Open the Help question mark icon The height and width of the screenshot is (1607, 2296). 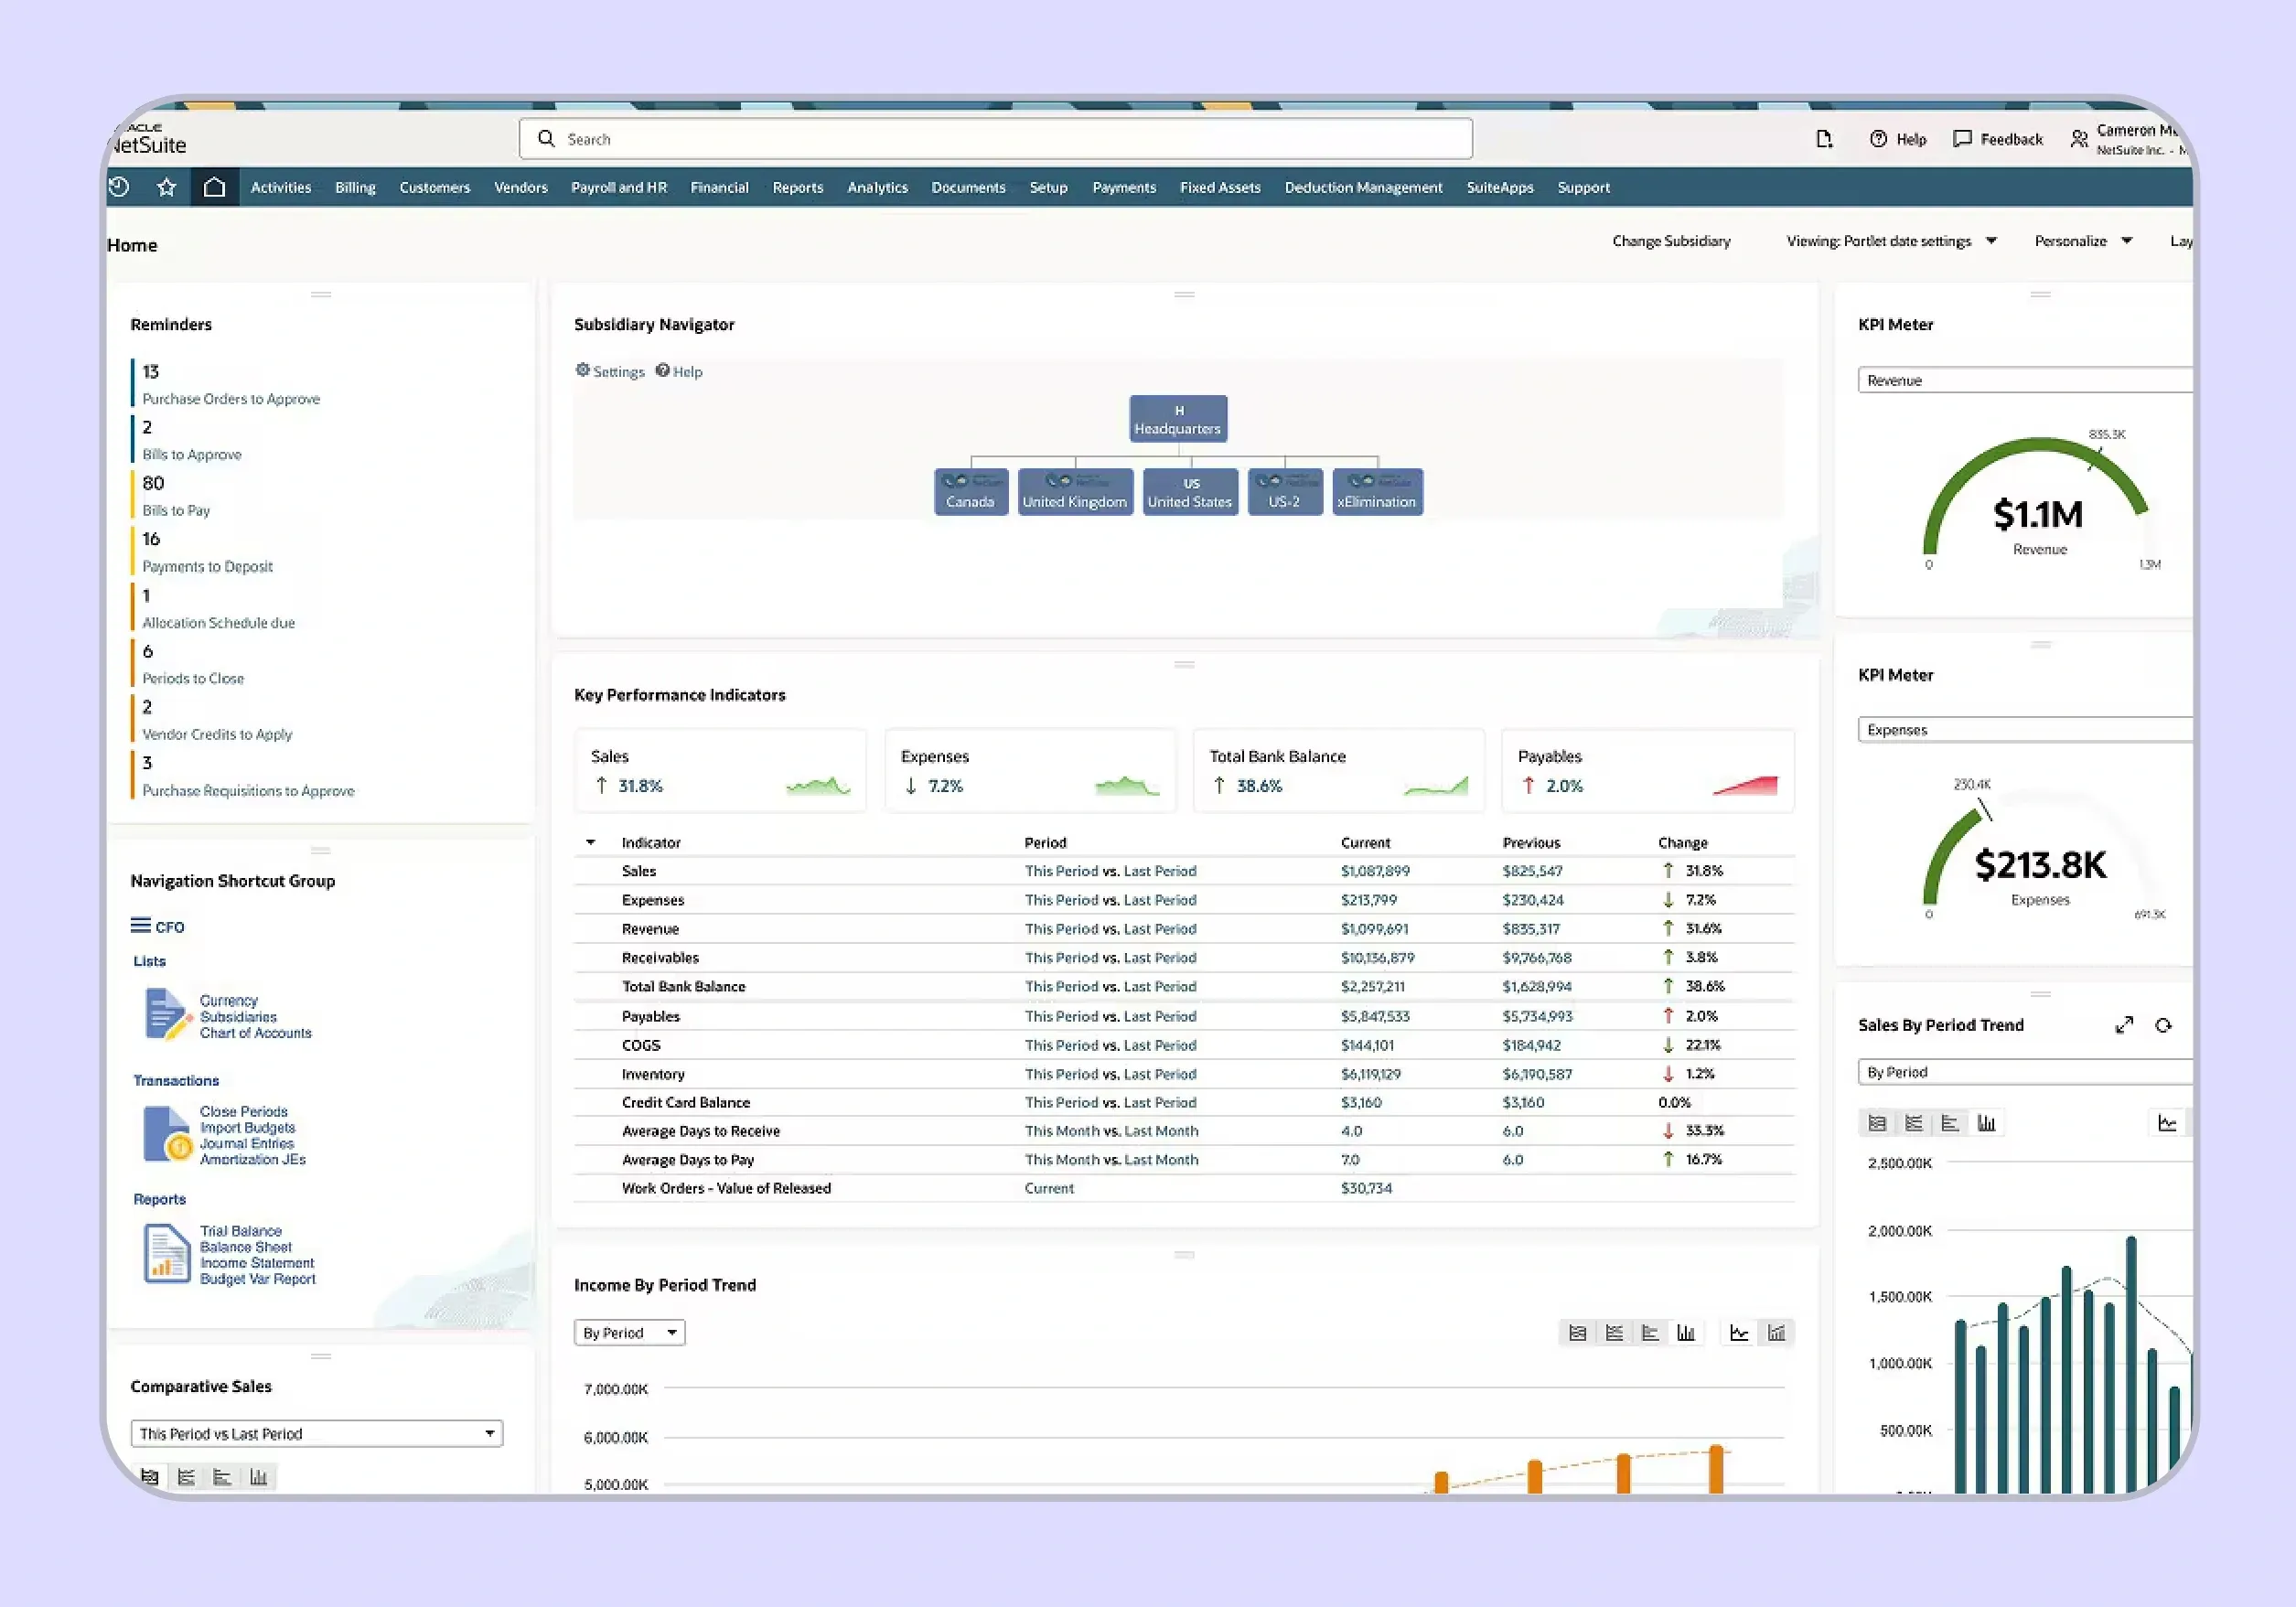tap(1878, 139)
